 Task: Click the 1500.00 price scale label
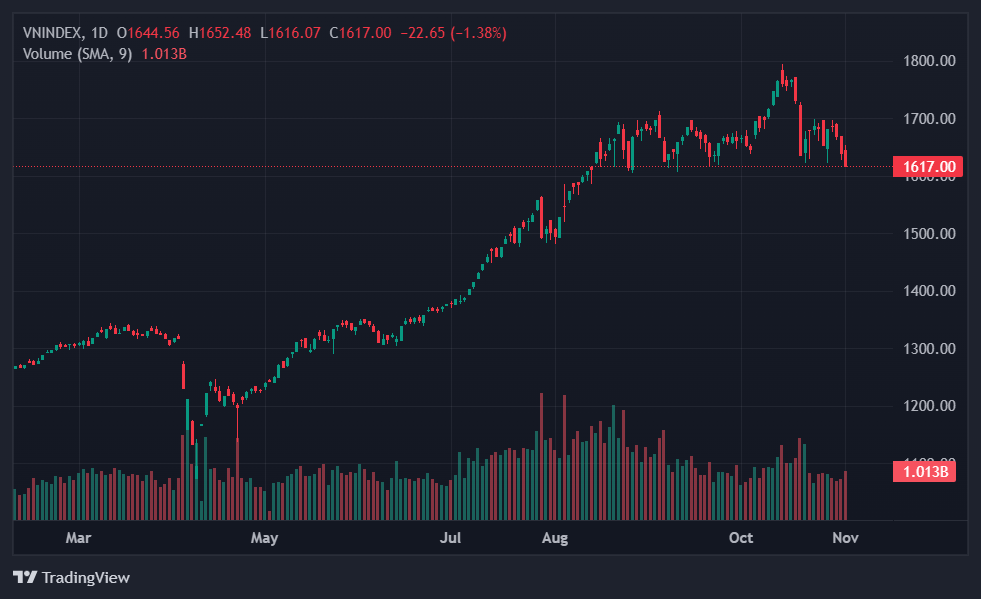tap(929, 234)
